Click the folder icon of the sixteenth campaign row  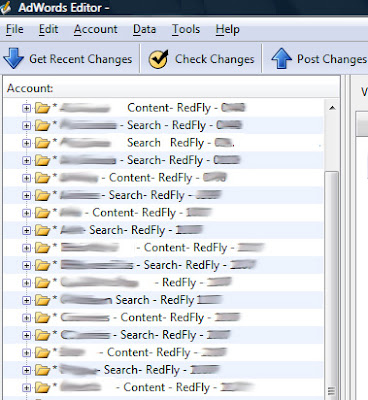(x=42, y=370)
